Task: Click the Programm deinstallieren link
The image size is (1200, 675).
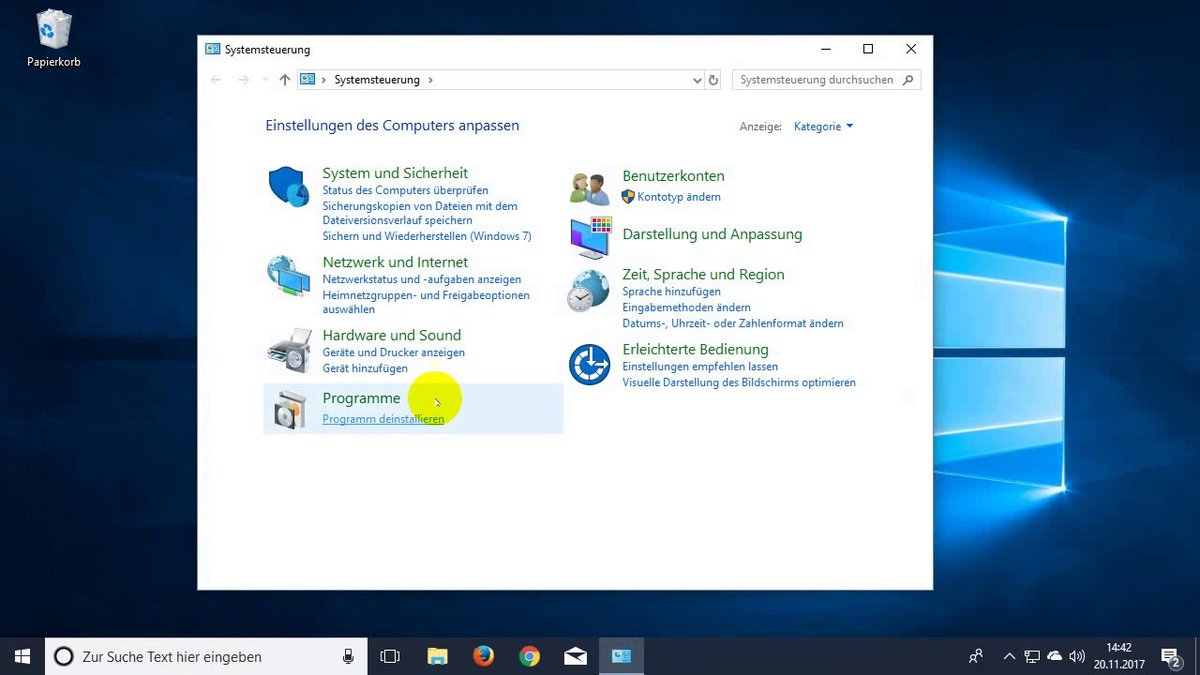Action: click(383, 418)
